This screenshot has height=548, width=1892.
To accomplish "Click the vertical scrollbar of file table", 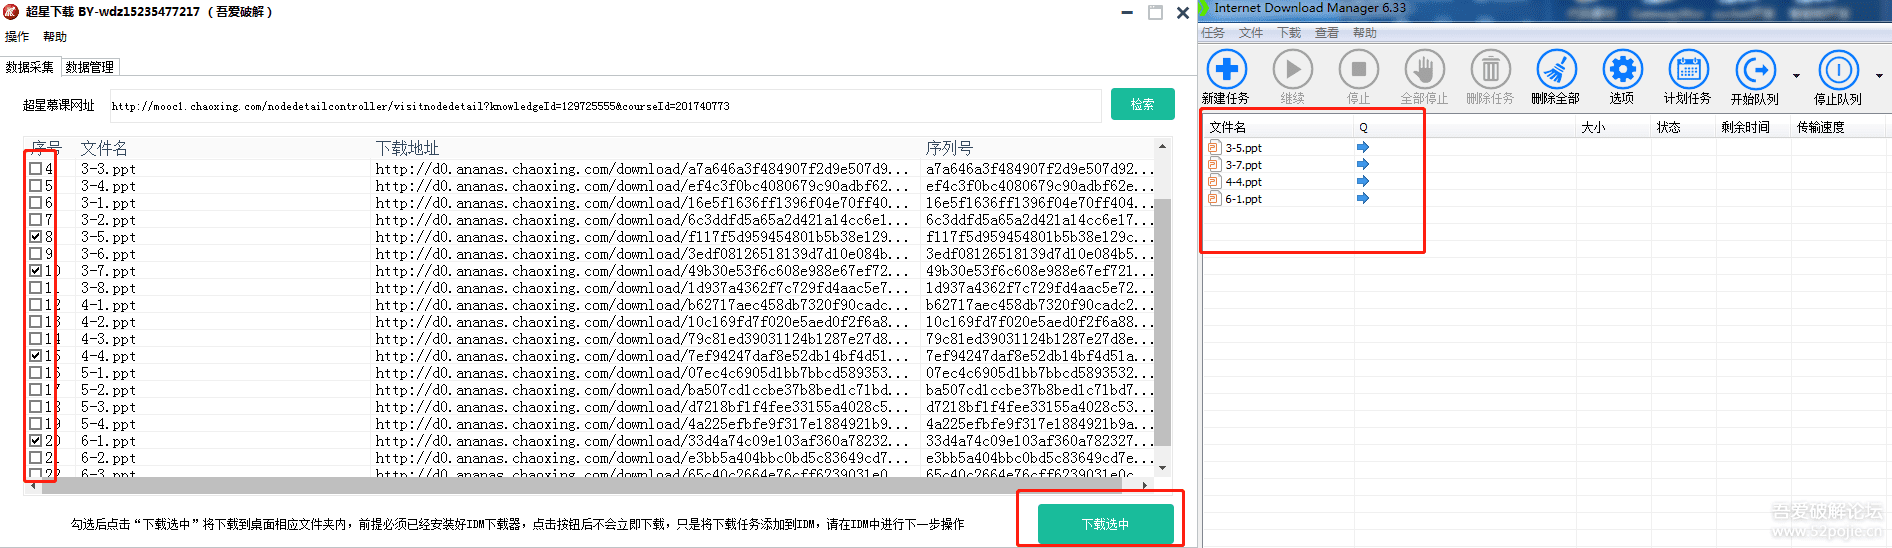I will 1162,320.
